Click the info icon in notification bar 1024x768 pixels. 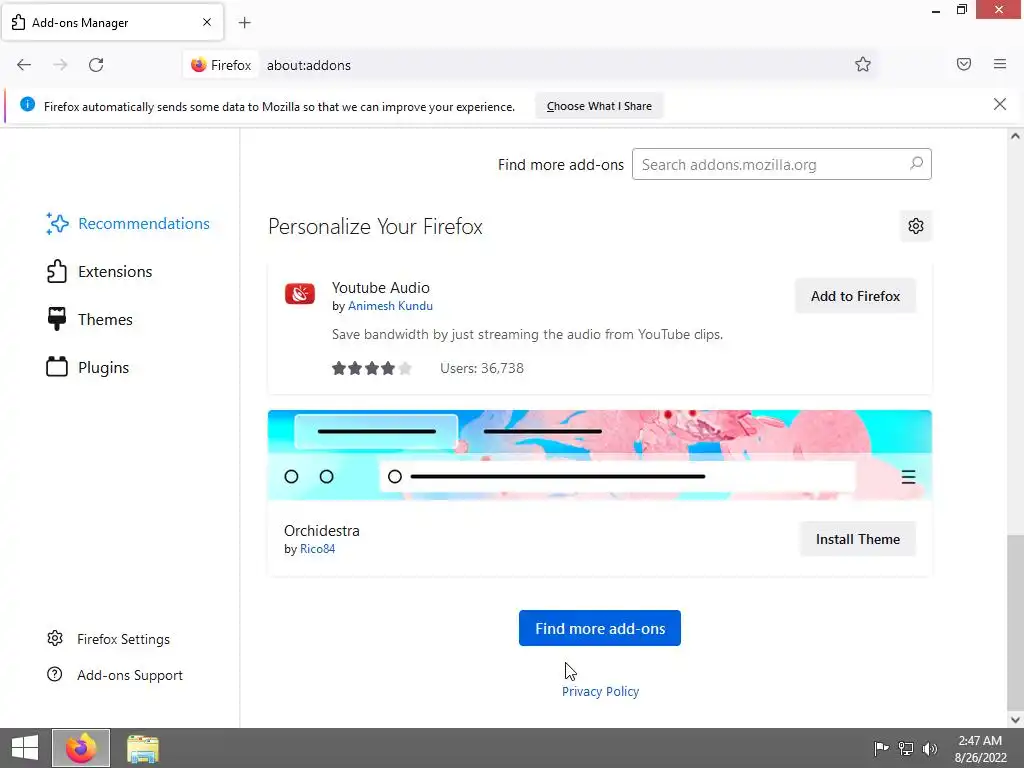[x=27, y=104]
